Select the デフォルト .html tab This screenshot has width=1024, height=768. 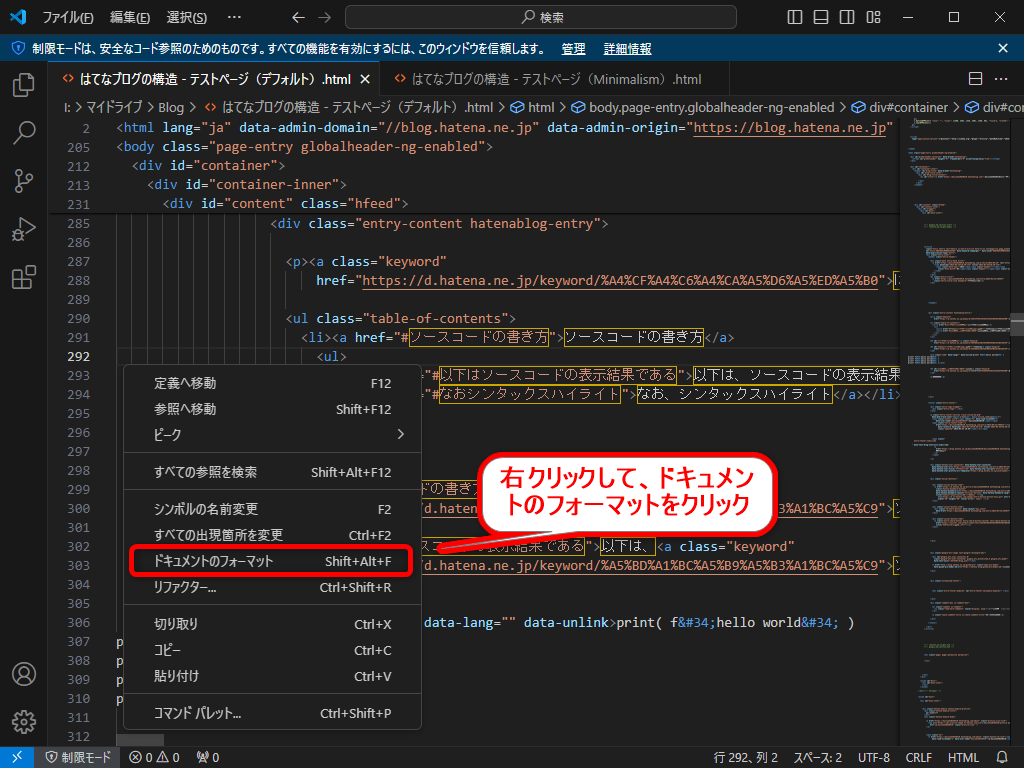(216, 79)
